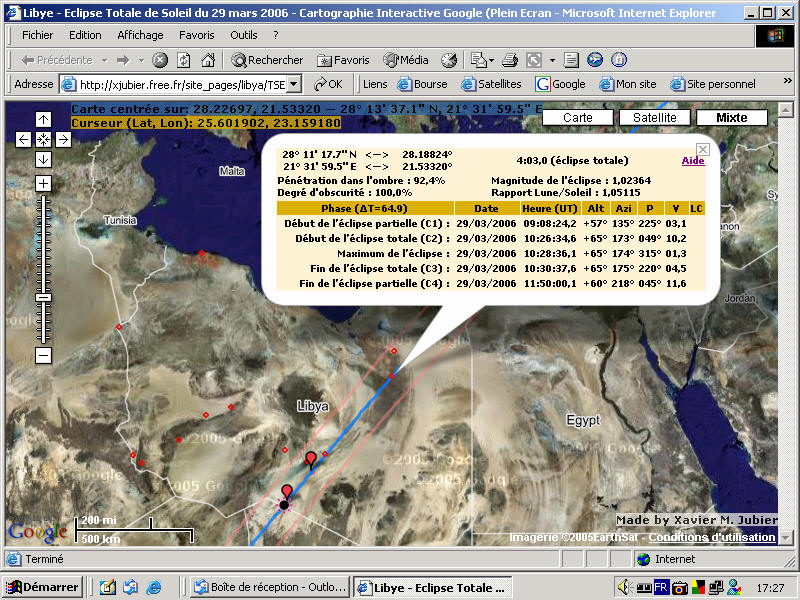Screen dimensions: 800x600
Task: Open the Mon site link
Action: click(x=628, y=84)
